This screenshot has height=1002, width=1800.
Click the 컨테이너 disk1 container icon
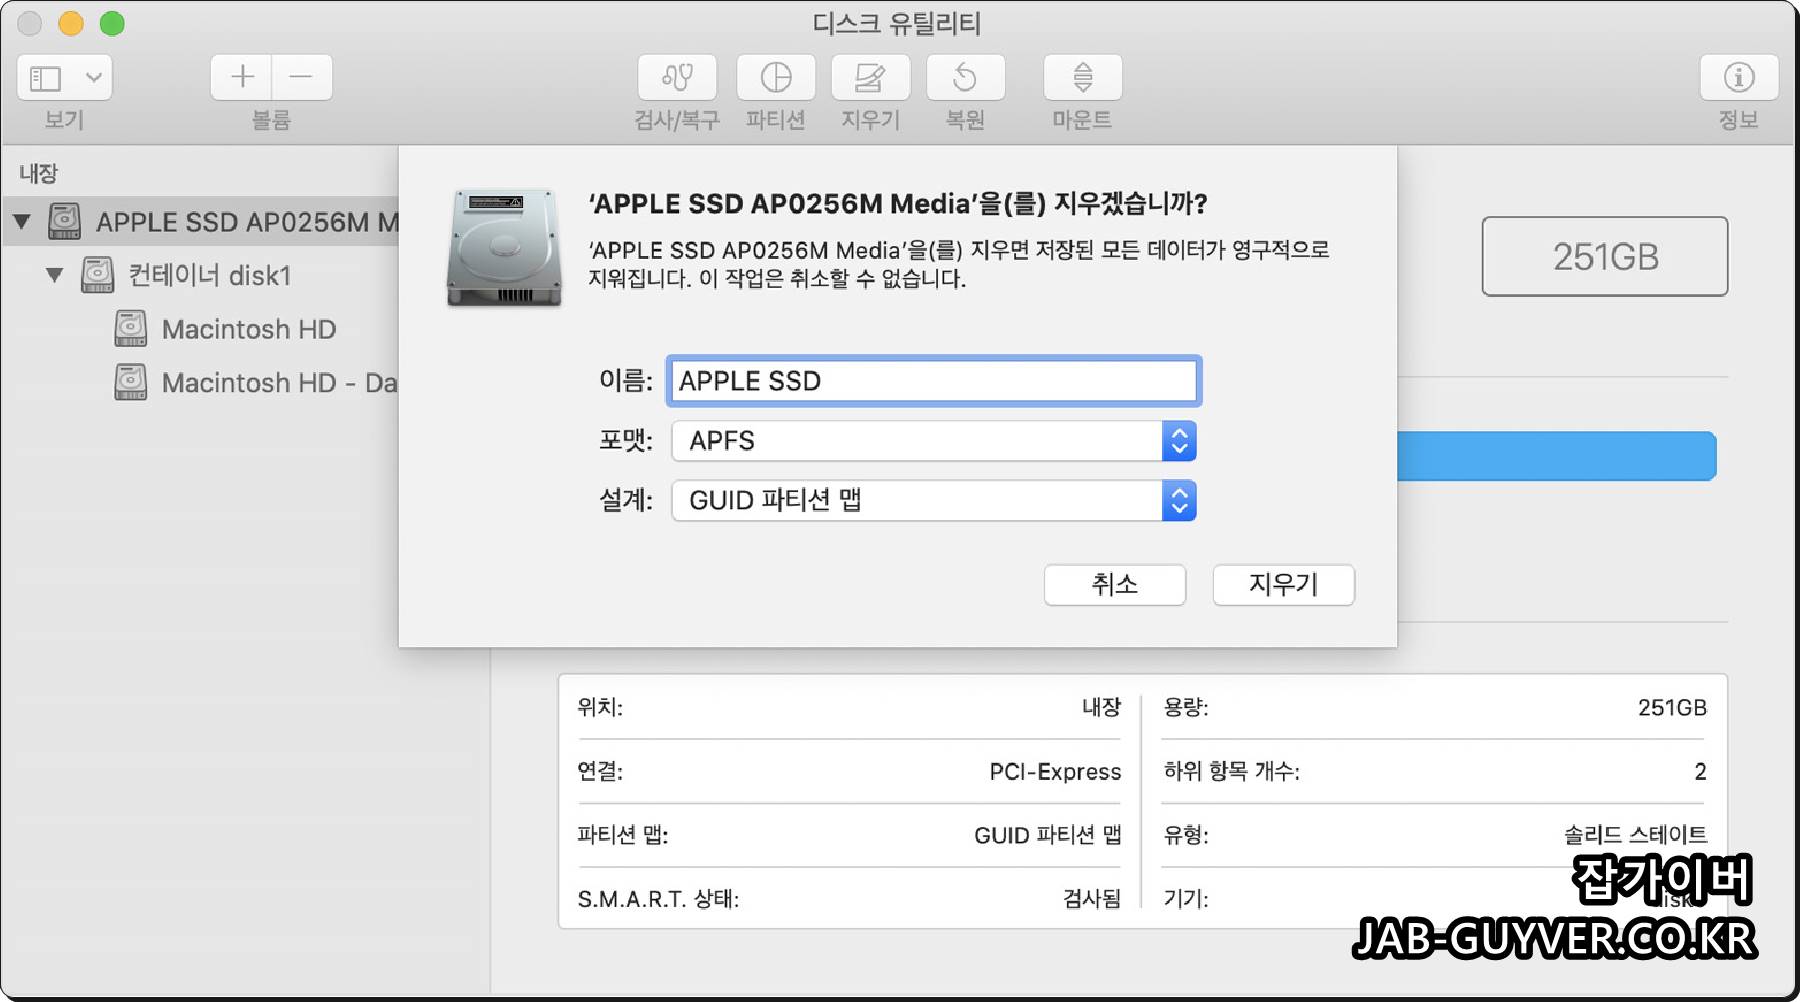pyautogui.click(x=97, y=274)
